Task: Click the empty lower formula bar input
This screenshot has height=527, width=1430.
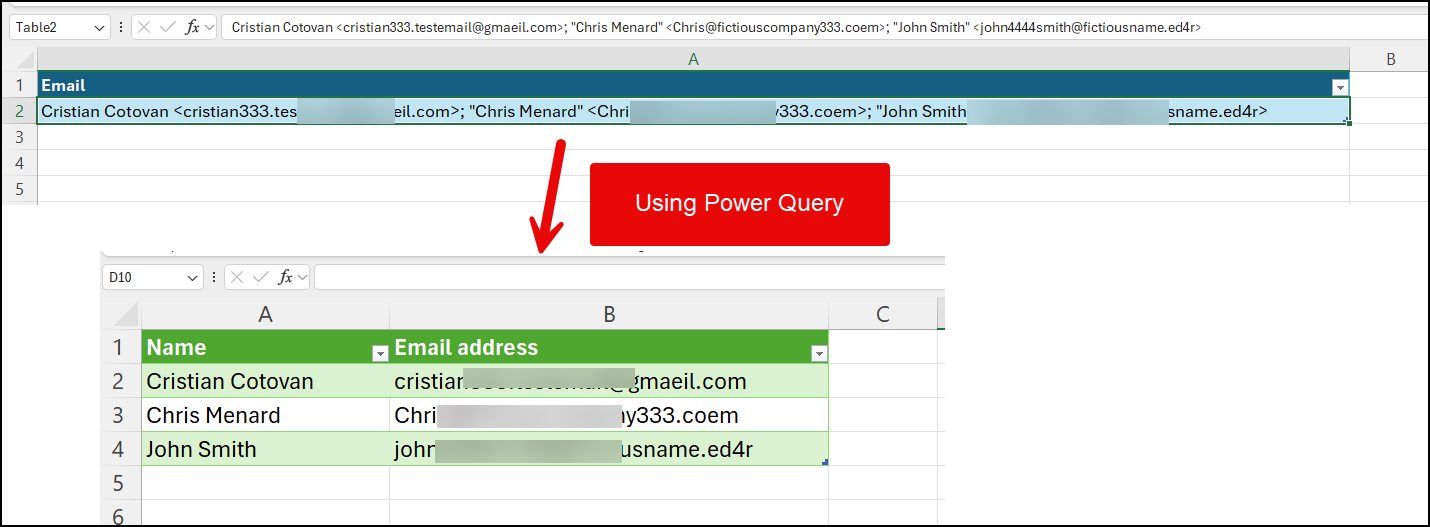Action: [630, 277]
